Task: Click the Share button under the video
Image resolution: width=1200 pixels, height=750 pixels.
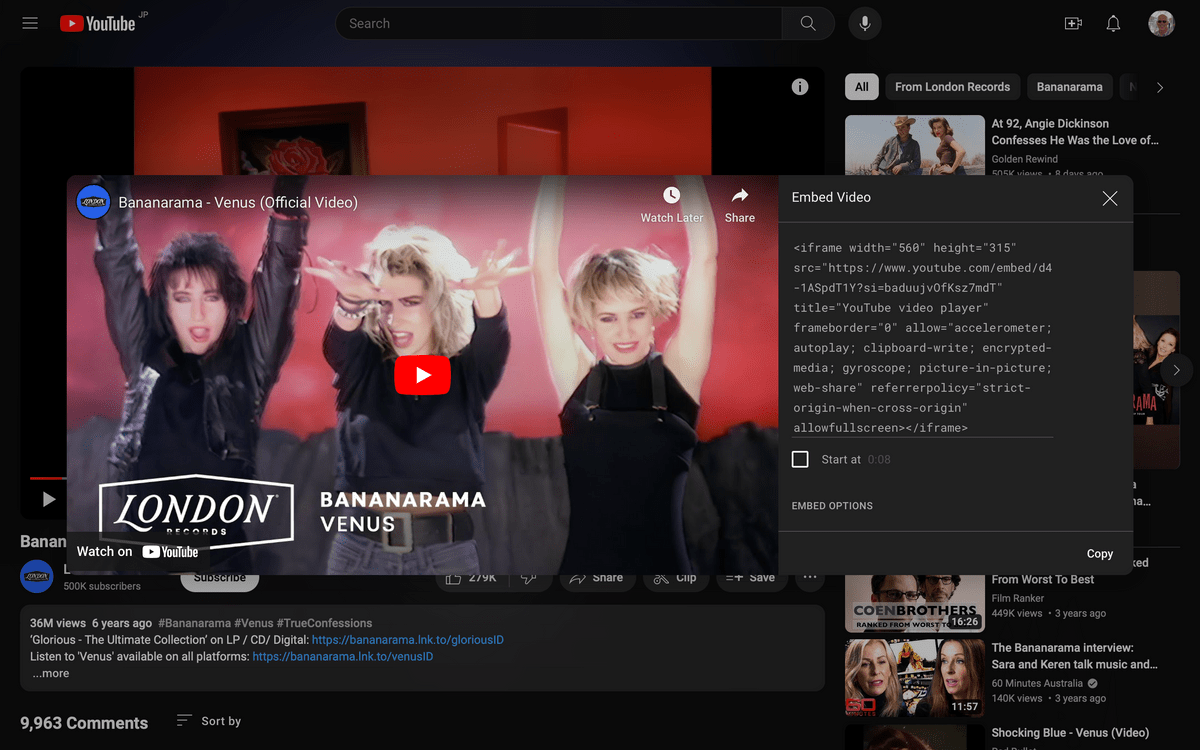Action: (597, 577)
